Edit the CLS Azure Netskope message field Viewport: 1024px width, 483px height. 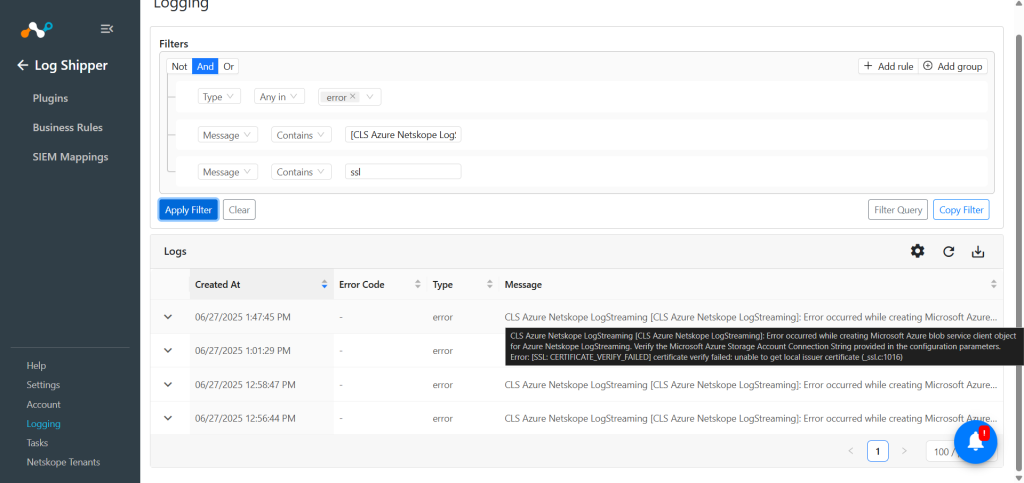[x=404, y=135]
